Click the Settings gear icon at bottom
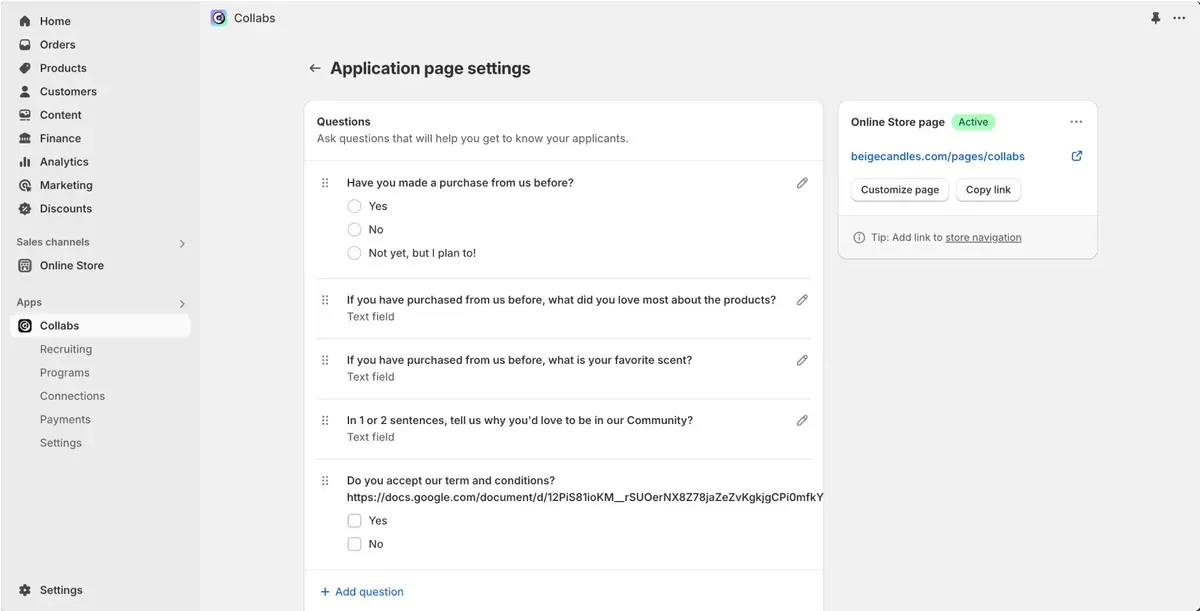 [x=25, y=591]
